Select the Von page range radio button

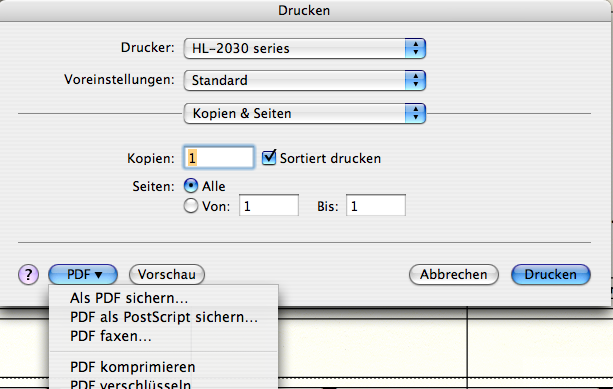[x=191, y=206]
